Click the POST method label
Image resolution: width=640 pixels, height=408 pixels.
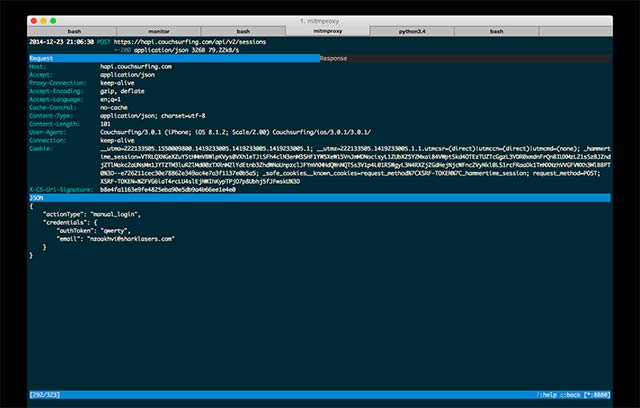(104, 42)
